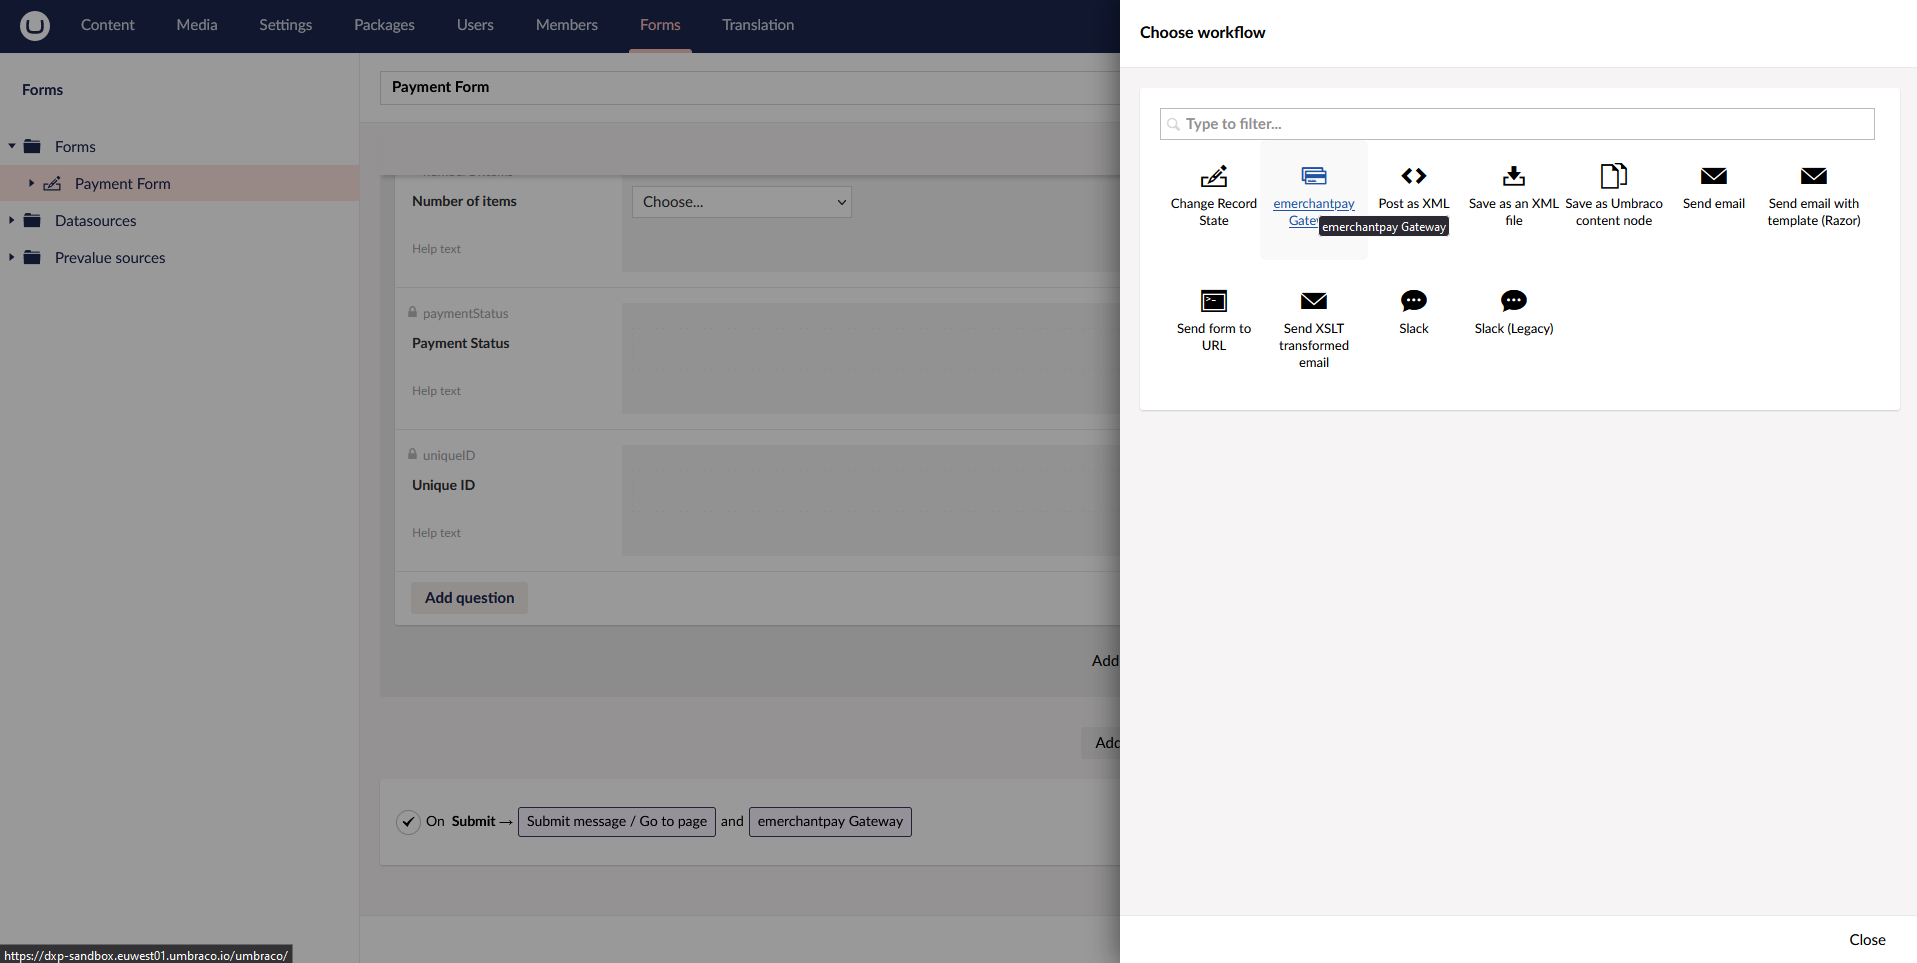
Task: Open the Number of items Choose dropdown
Action: 741,202
